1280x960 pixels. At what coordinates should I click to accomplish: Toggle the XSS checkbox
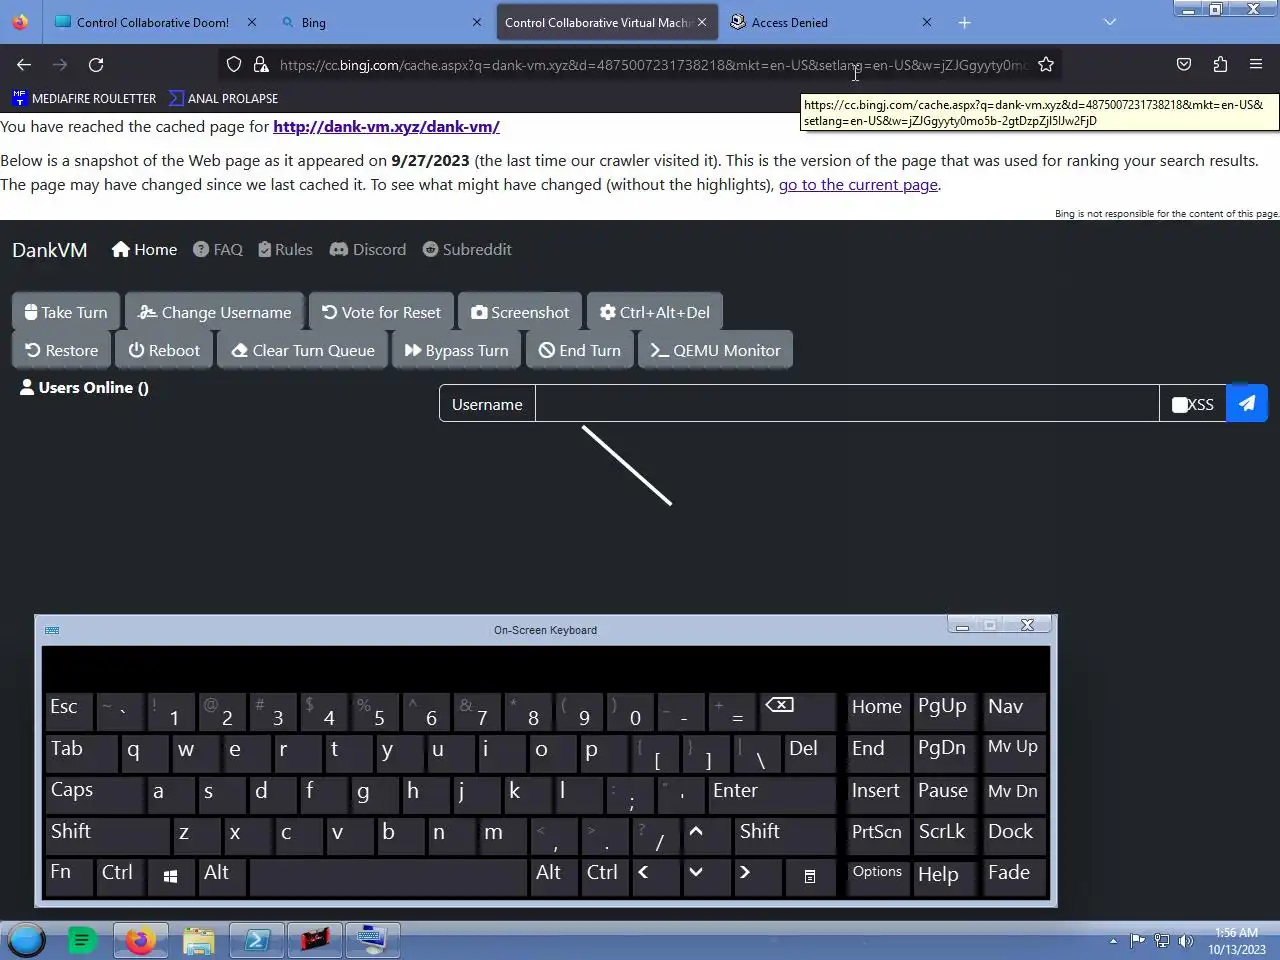click(1180, 404)
